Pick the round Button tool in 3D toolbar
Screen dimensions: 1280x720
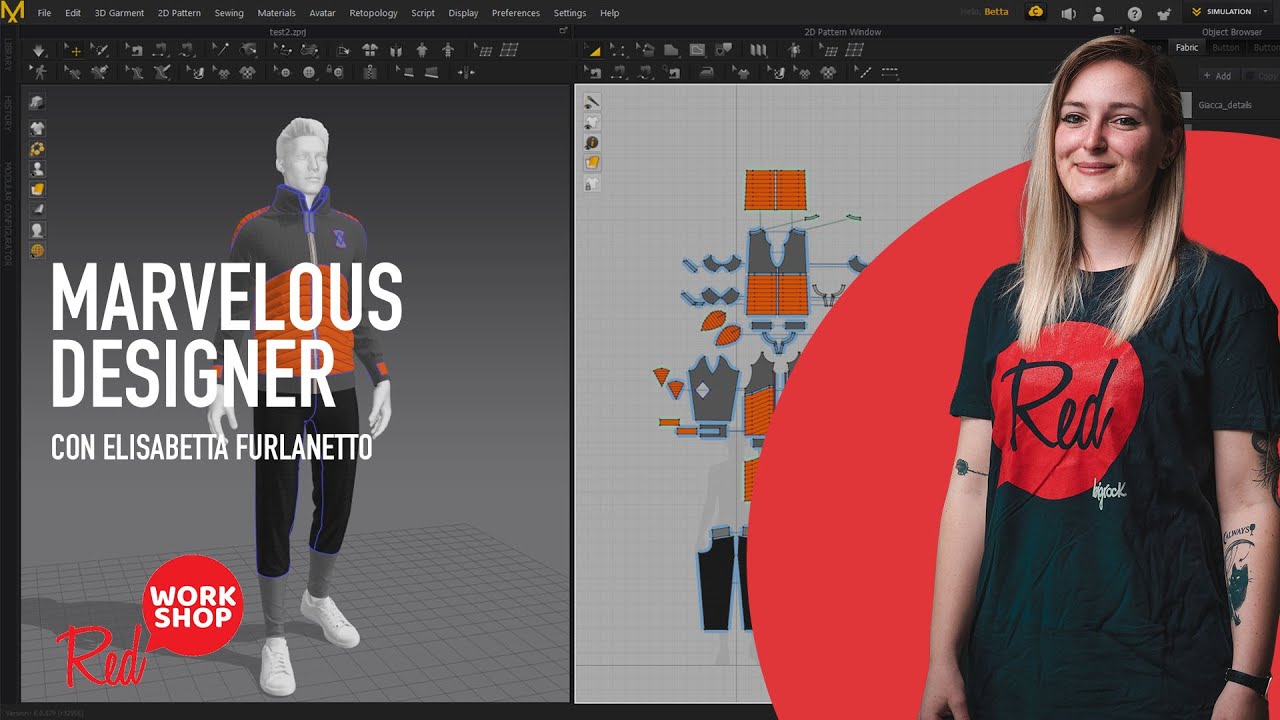pyautogui.click(x=309, y=72)
